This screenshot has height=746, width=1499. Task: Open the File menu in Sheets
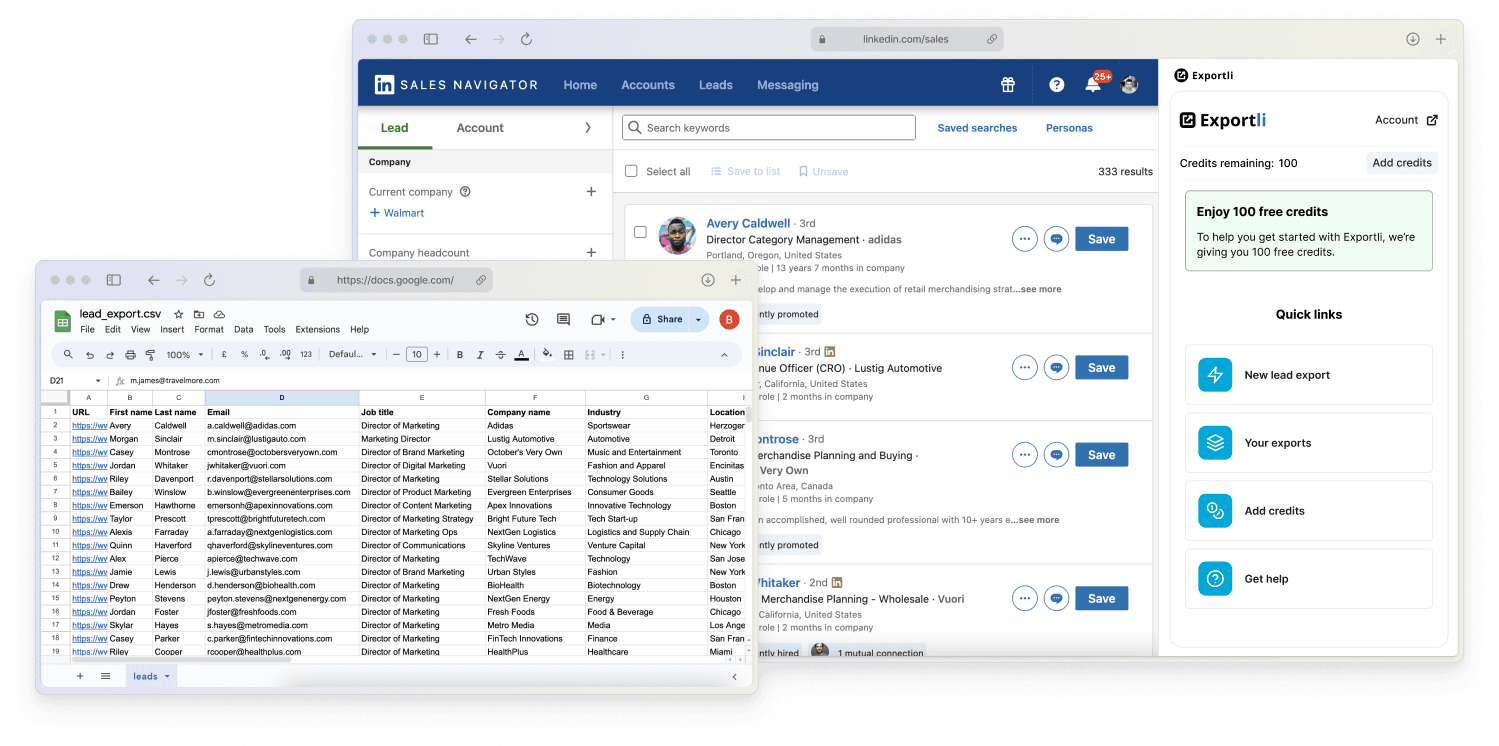point(87,329)
